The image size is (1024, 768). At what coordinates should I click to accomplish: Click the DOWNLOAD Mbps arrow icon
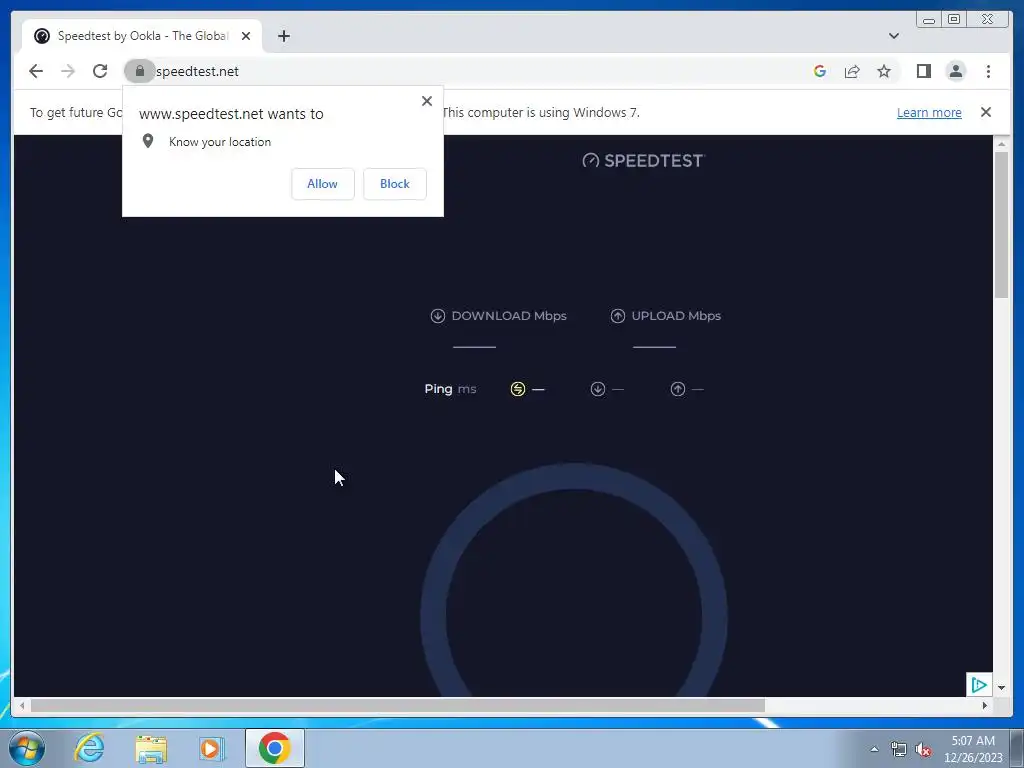(438, 316)
